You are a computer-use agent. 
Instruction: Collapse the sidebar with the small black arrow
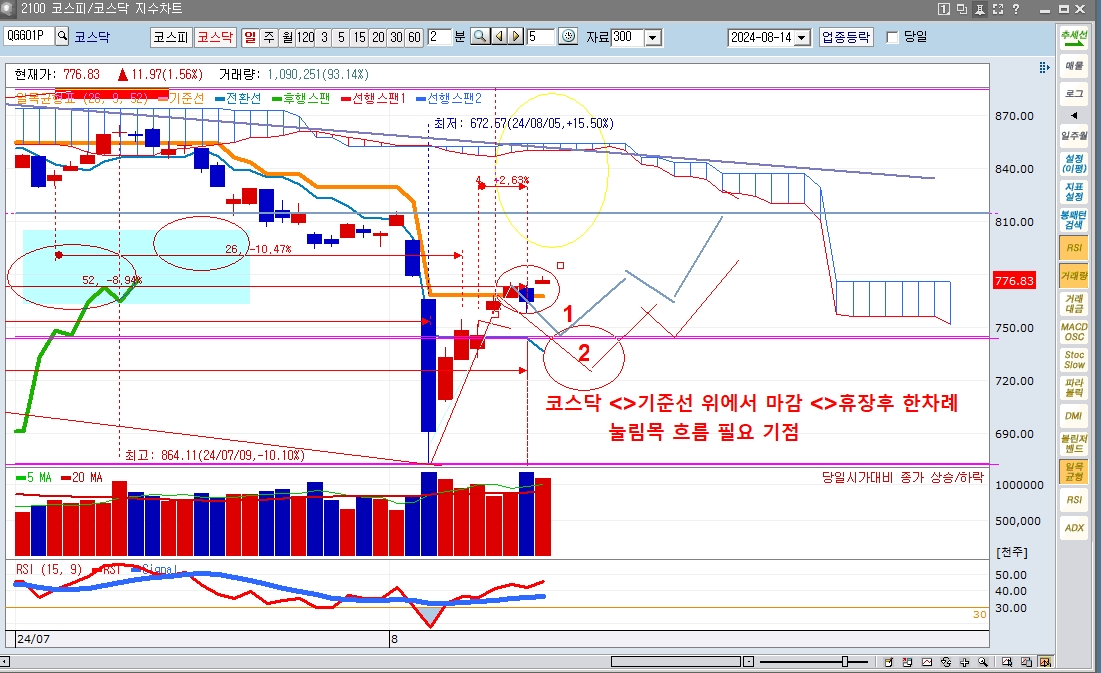click(x=1074, y=115)
